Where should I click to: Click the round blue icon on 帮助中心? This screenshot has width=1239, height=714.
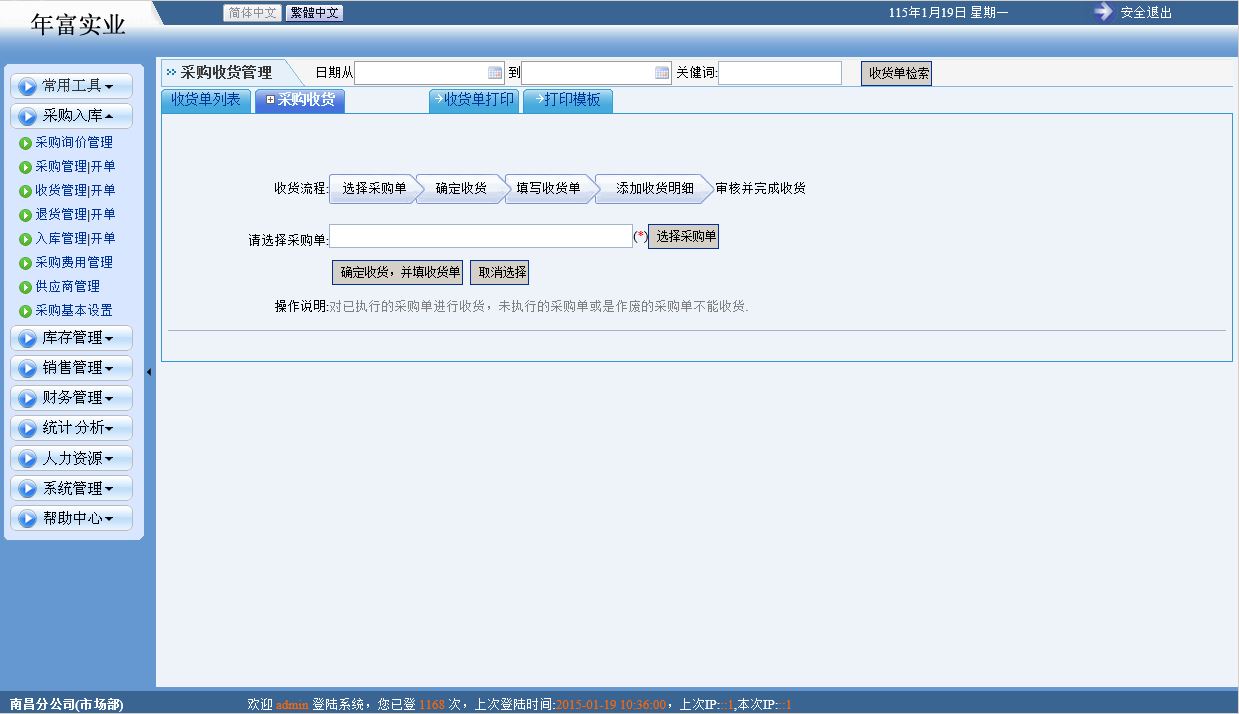[27, 519]
